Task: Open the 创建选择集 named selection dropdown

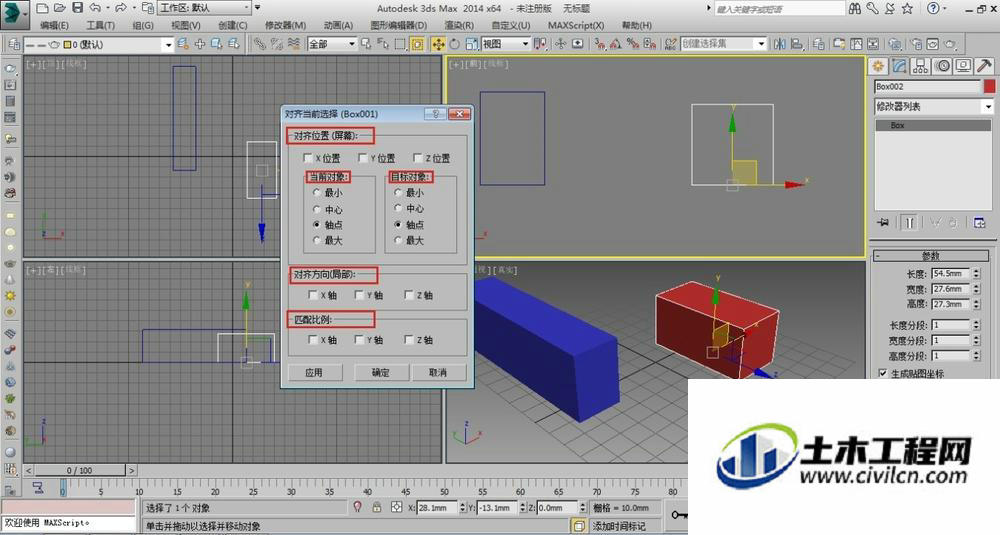Action: [723, 43]
